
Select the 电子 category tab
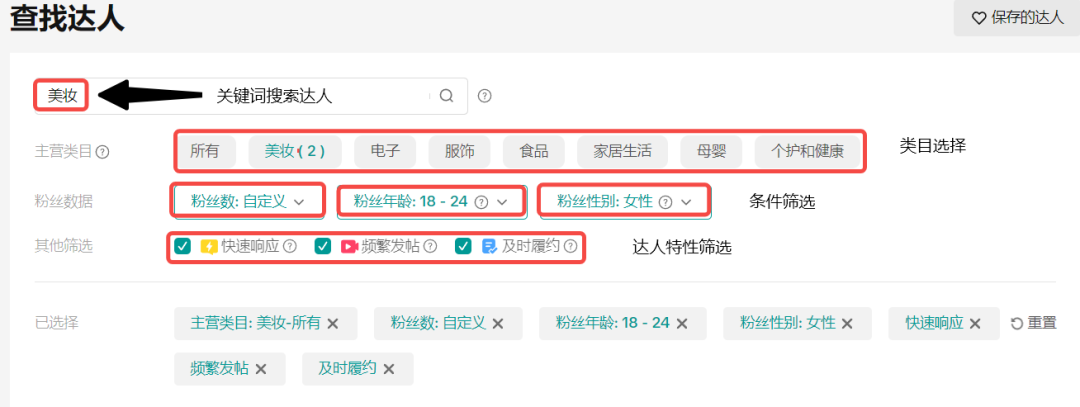click(385, 151)
